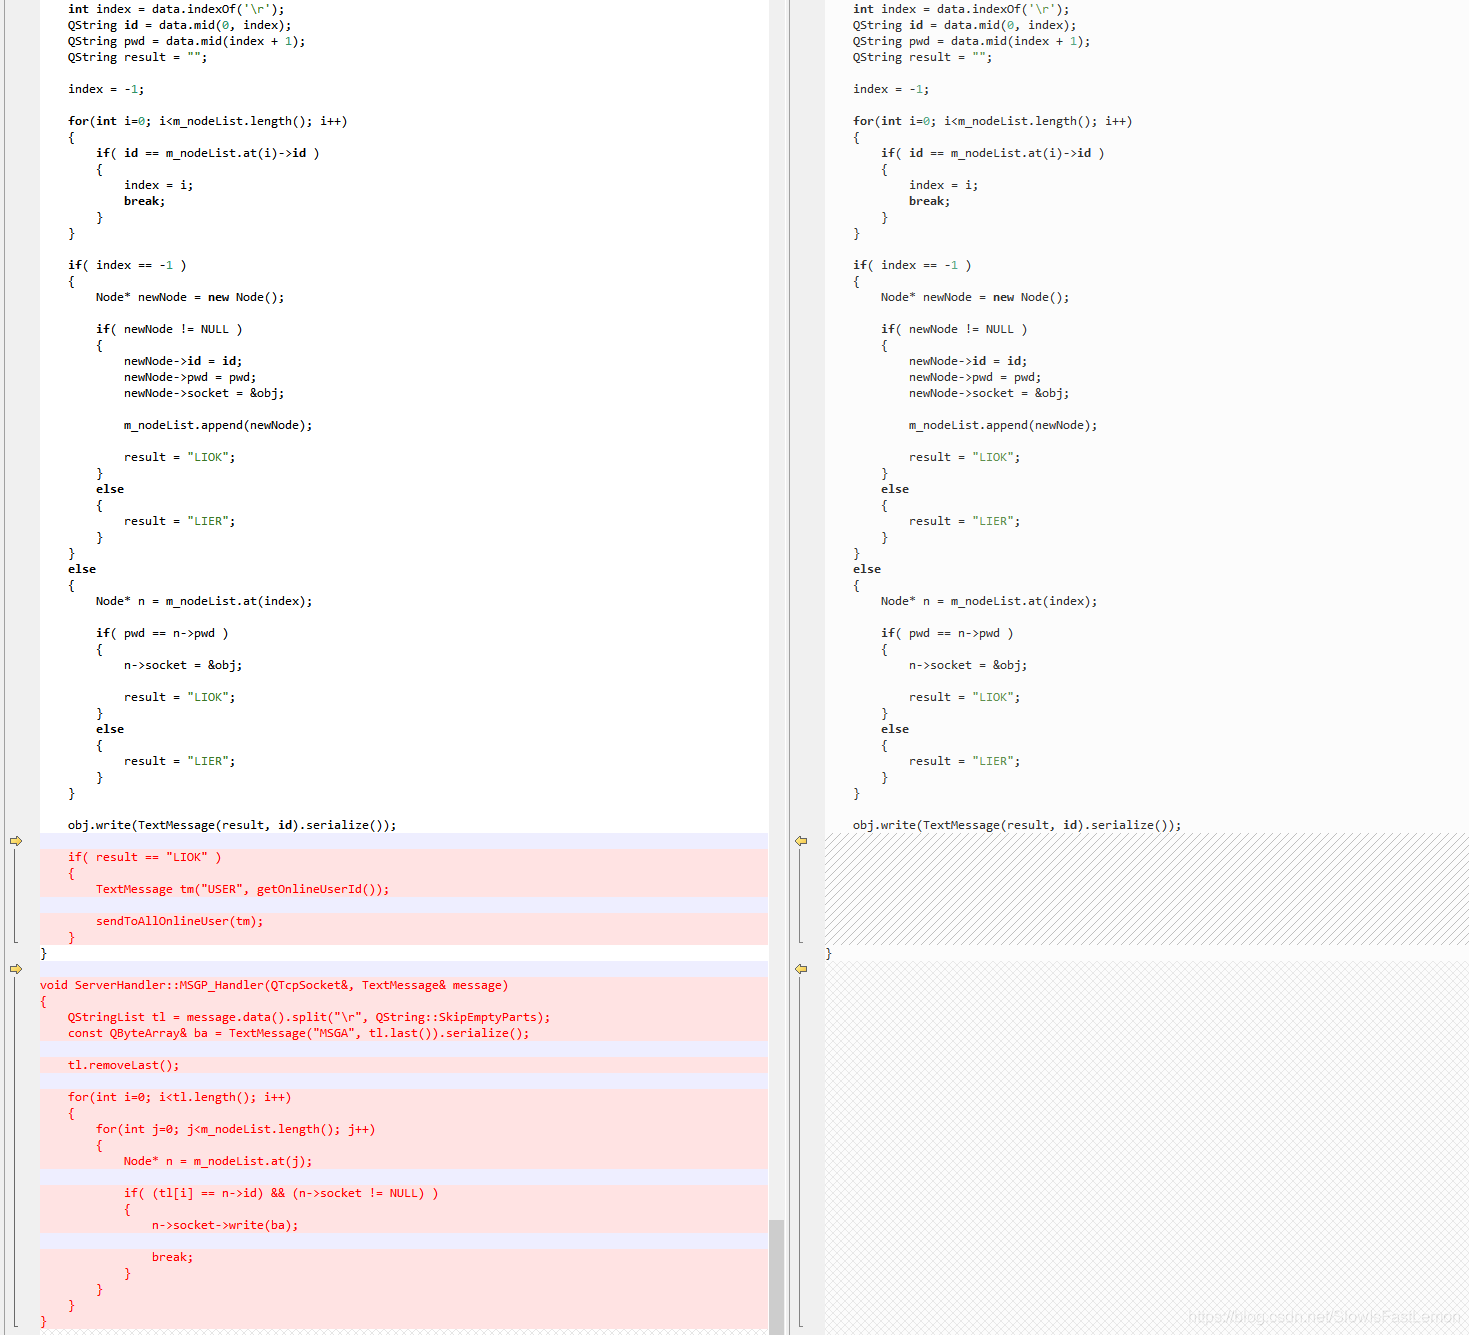Click 'newNode->socket = &obj;' in the left pane
The width and height of the screenshot is (1469, 1335).
(204, 393)
